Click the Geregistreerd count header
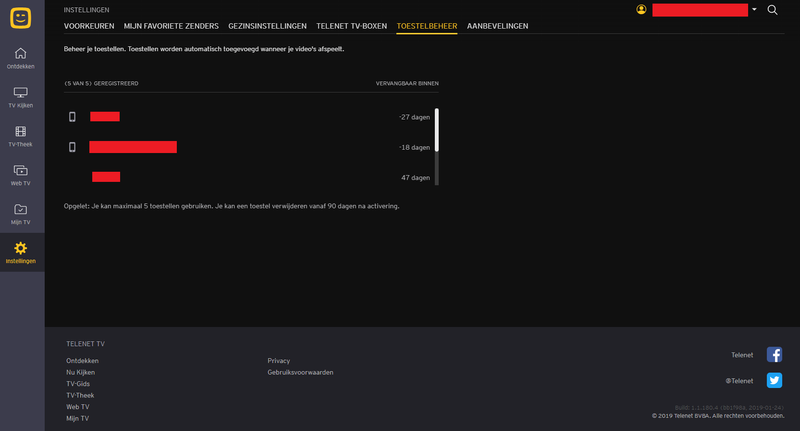This screenshot has width=800, height=431. (101, 83)
